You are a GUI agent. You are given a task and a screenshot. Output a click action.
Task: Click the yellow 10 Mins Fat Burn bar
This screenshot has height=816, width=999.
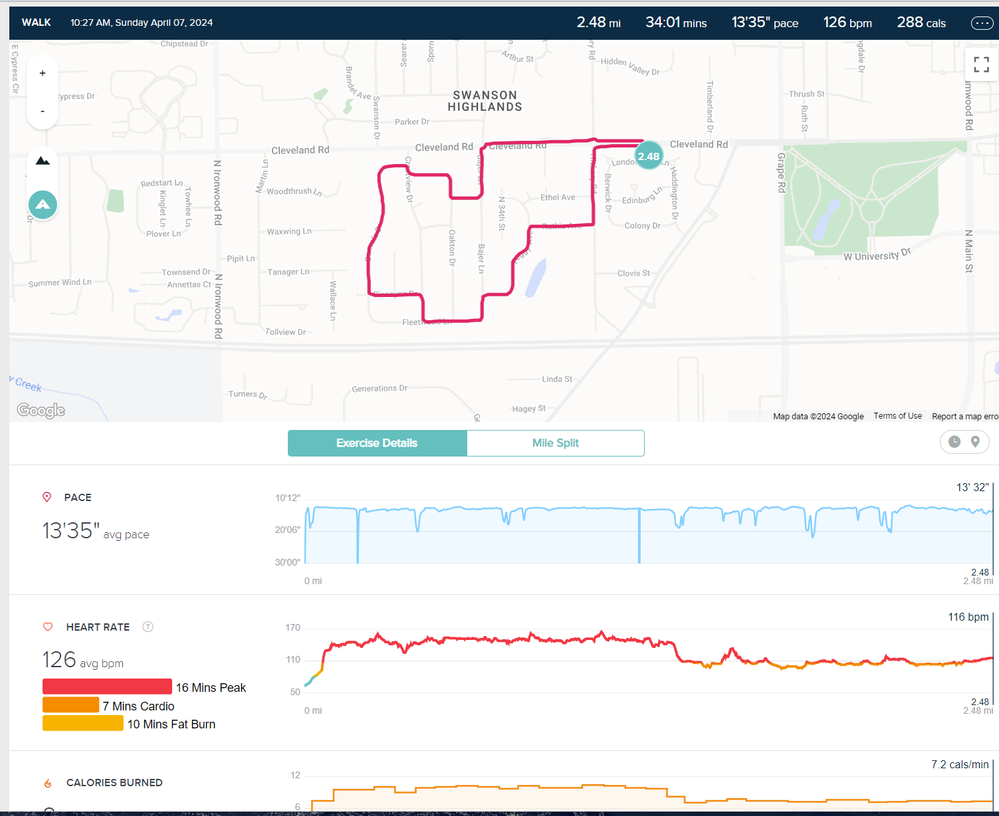coord(82,724)
